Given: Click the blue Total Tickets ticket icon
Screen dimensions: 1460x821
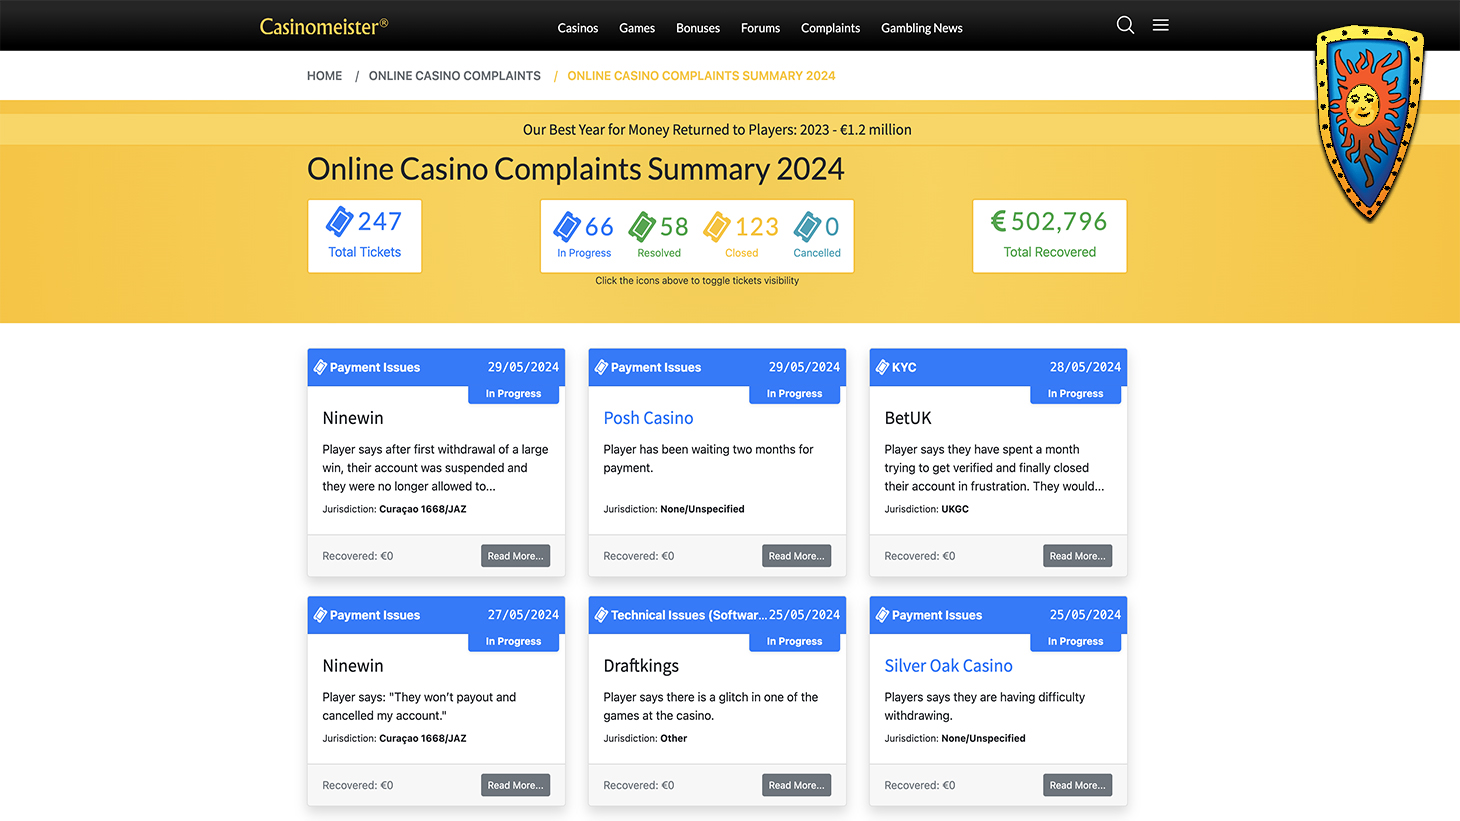Looking at the screenshot, I should (x=339, y=221).
